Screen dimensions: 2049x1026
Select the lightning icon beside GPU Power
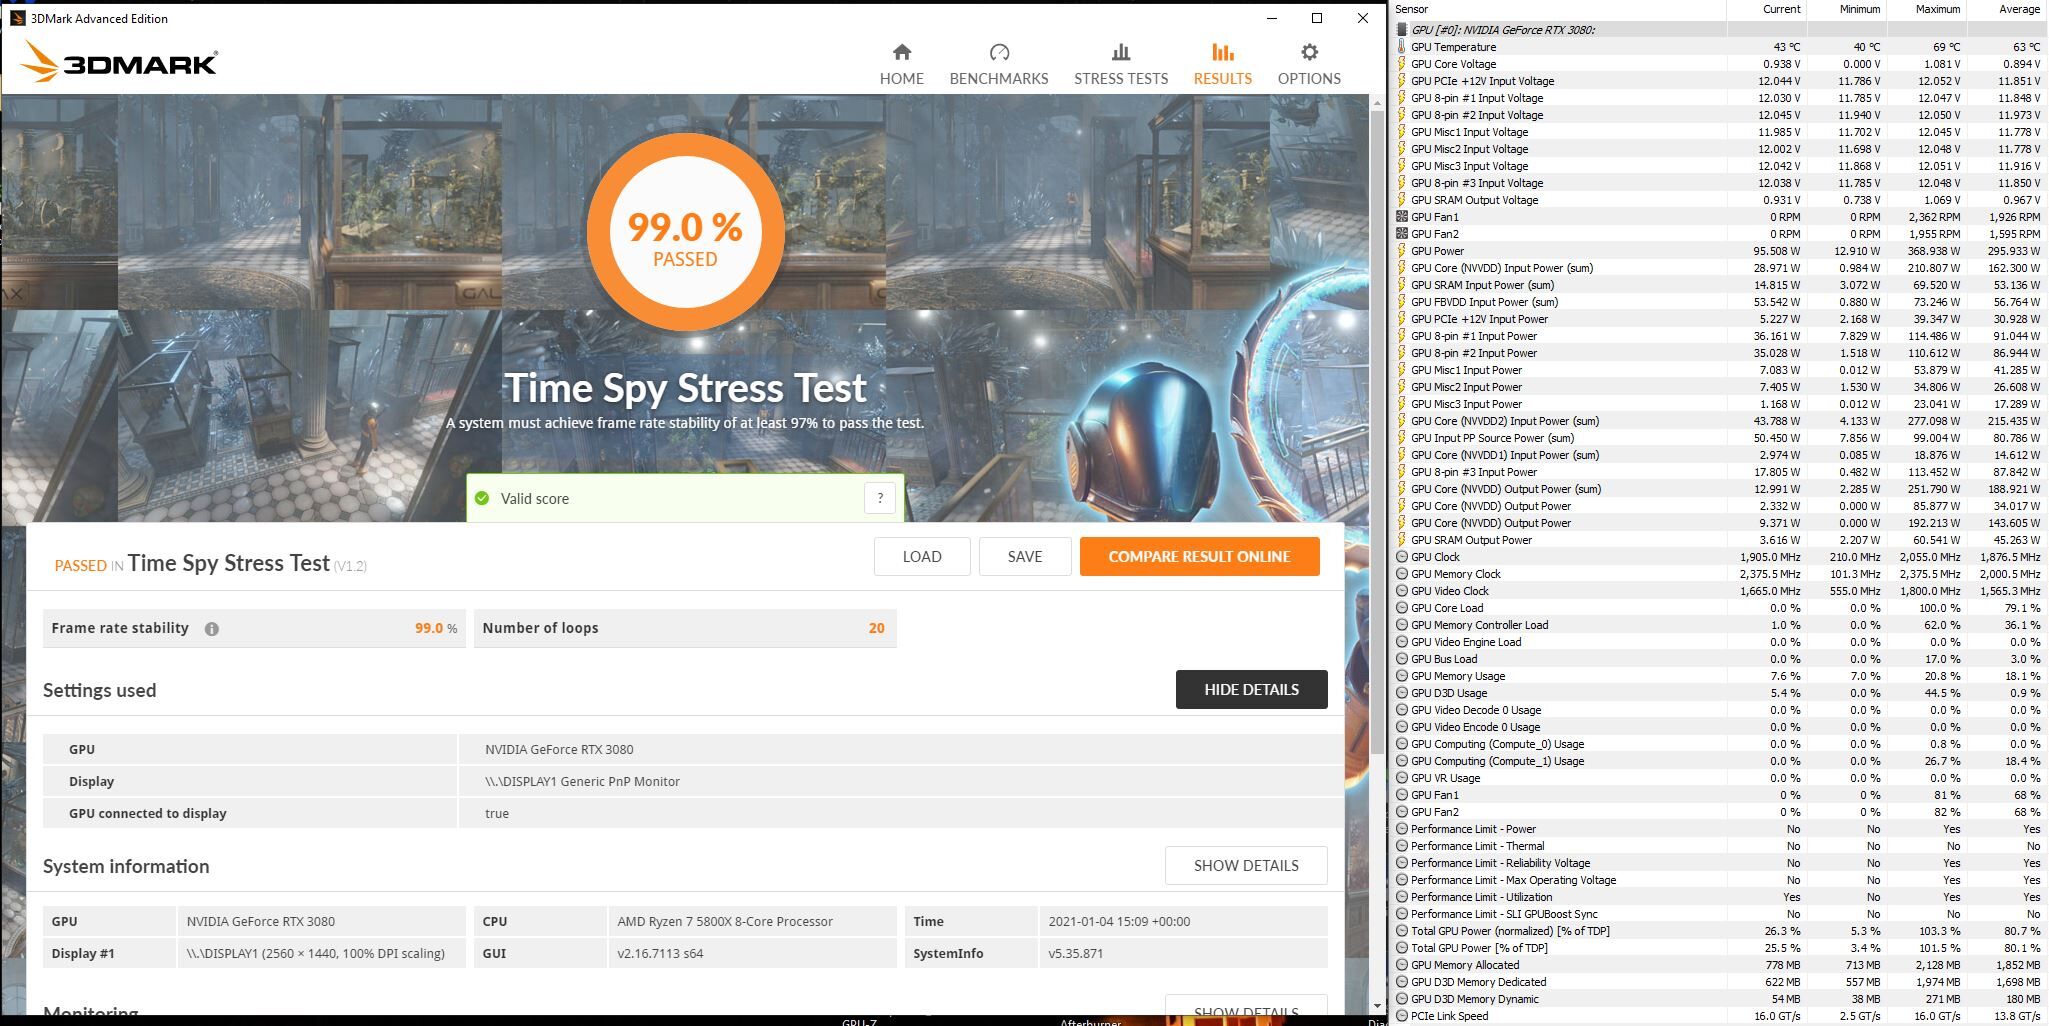1402,251
